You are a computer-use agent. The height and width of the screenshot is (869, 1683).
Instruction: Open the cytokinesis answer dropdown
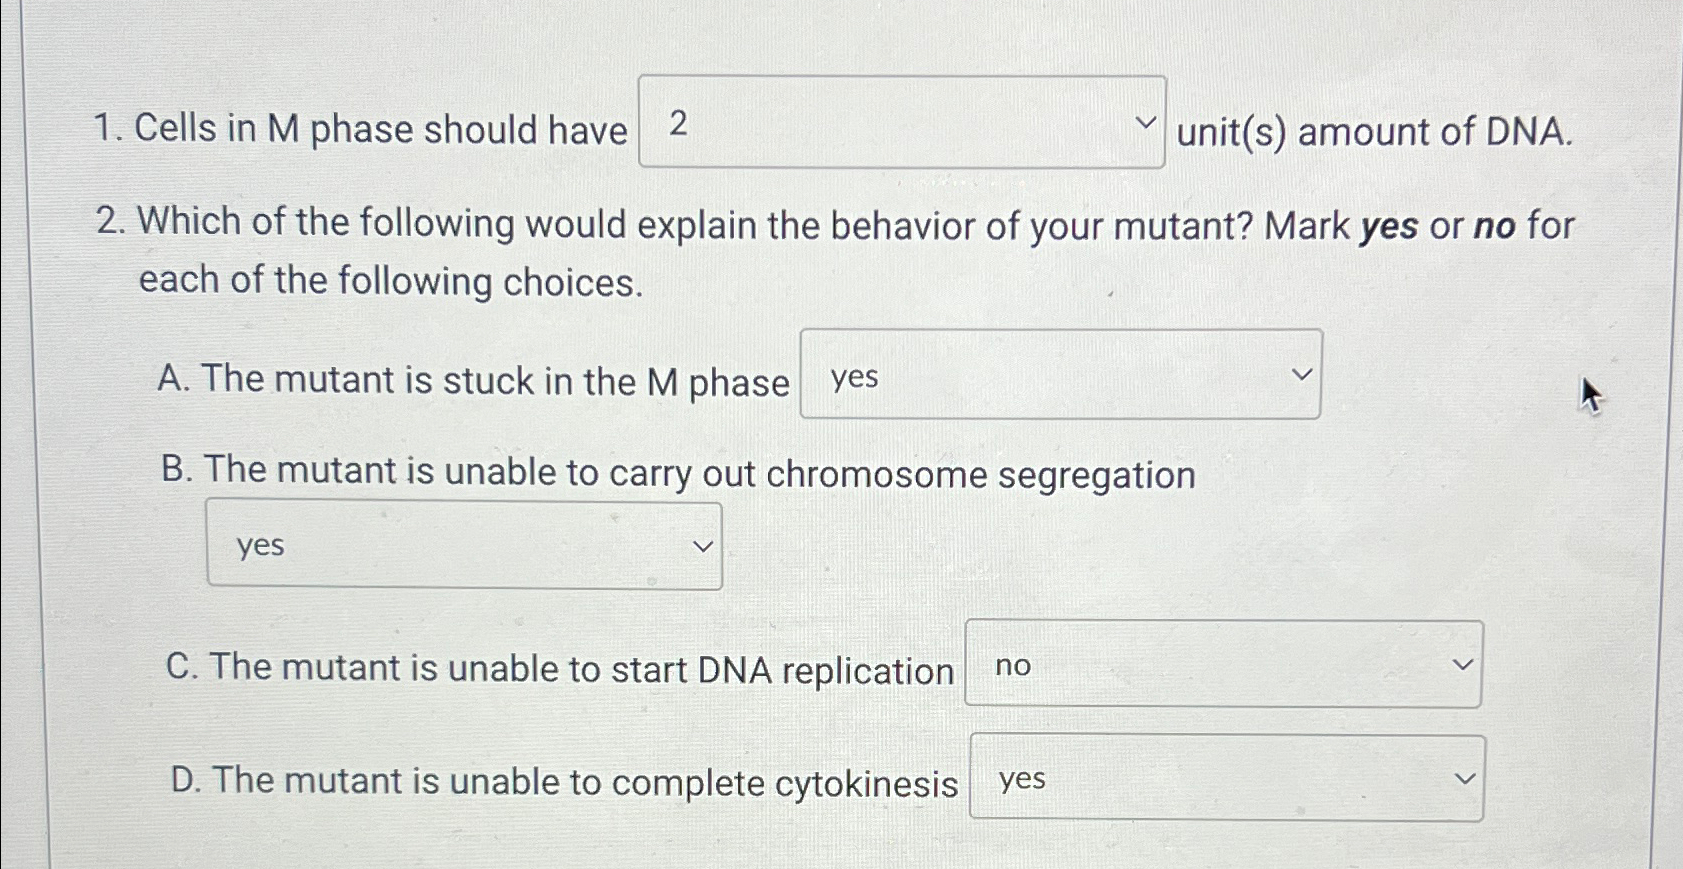pos(1225,779)
